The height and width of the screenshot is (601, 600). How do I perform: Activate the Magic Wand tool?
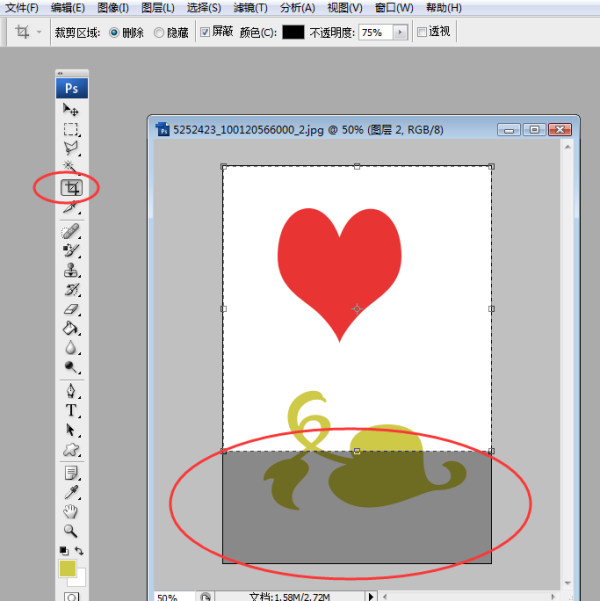coord(71,167)
